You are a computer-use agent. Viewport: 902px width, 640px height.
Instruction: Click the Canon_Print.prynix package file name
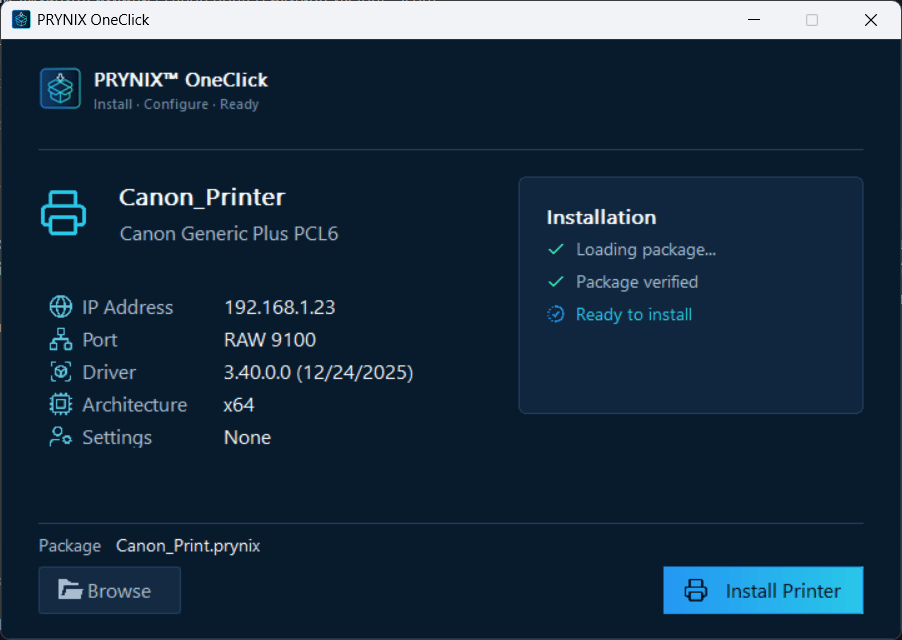pos(188,546)
